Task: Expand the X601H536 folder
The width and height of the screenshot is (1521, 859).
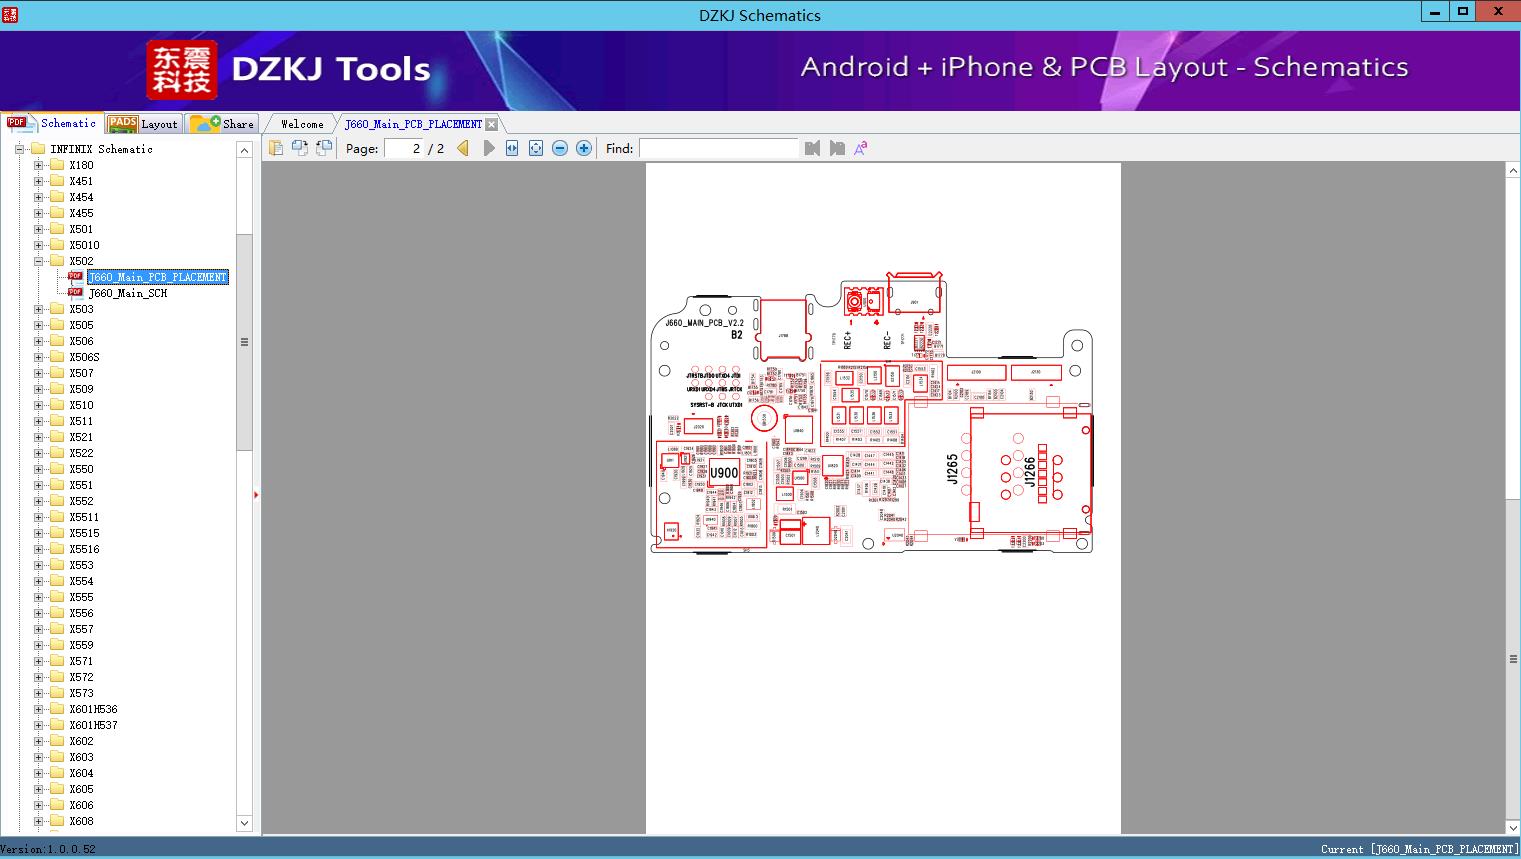Action: [39, 709]
